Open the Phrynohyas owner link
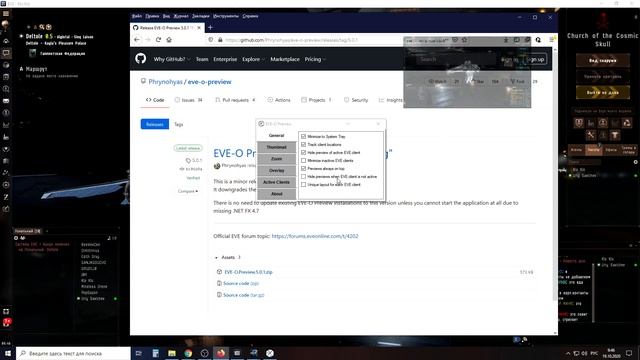 (x=165, y=82)
